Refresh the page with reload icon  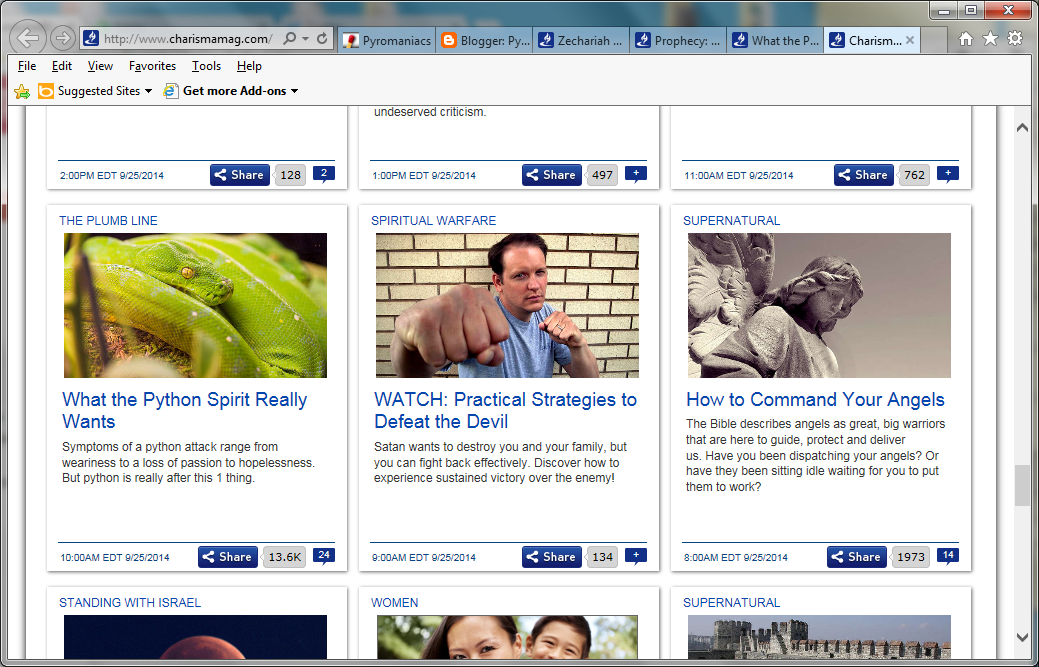(322, 38)
